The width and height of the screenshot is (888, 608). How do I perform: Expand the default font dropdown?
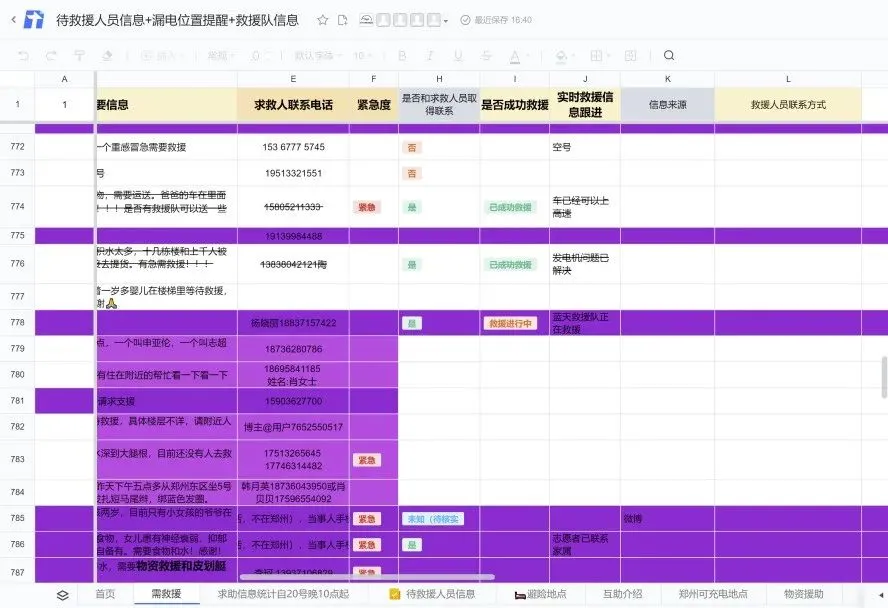pyautogui.click(x=318, y=55)
